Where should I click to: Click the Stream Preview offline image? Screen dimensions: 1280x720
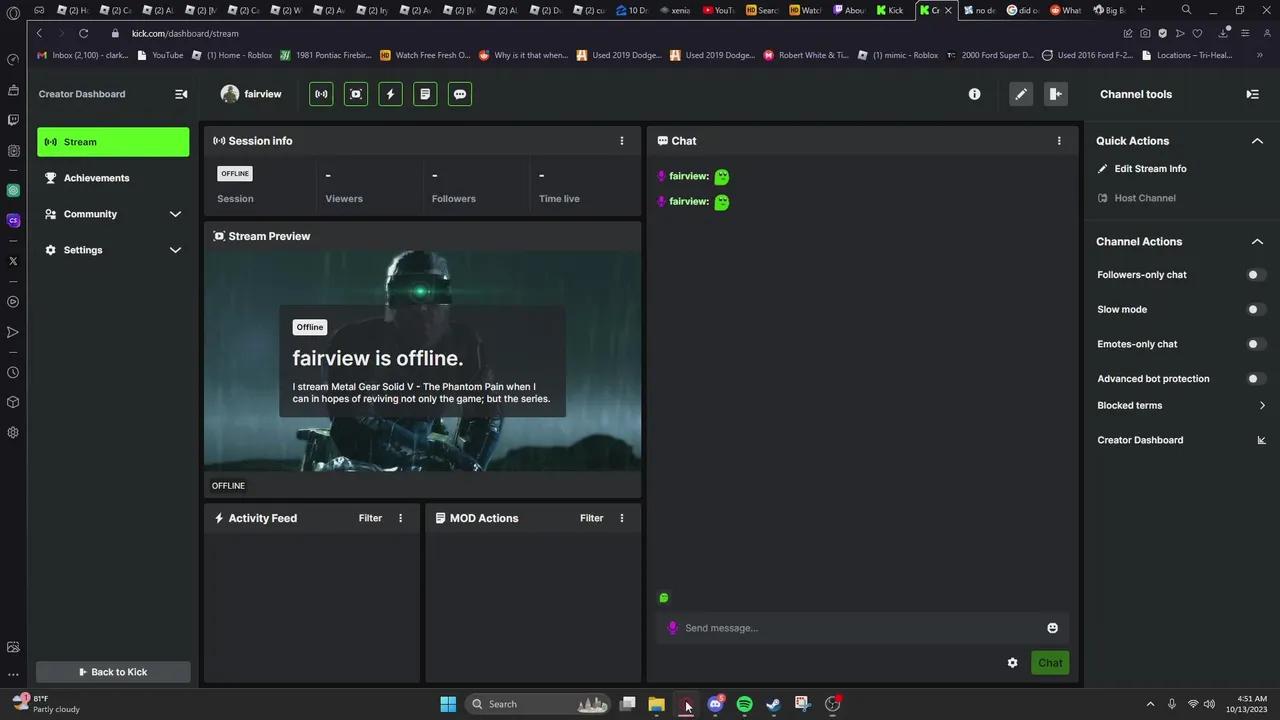tap(422, 361)
